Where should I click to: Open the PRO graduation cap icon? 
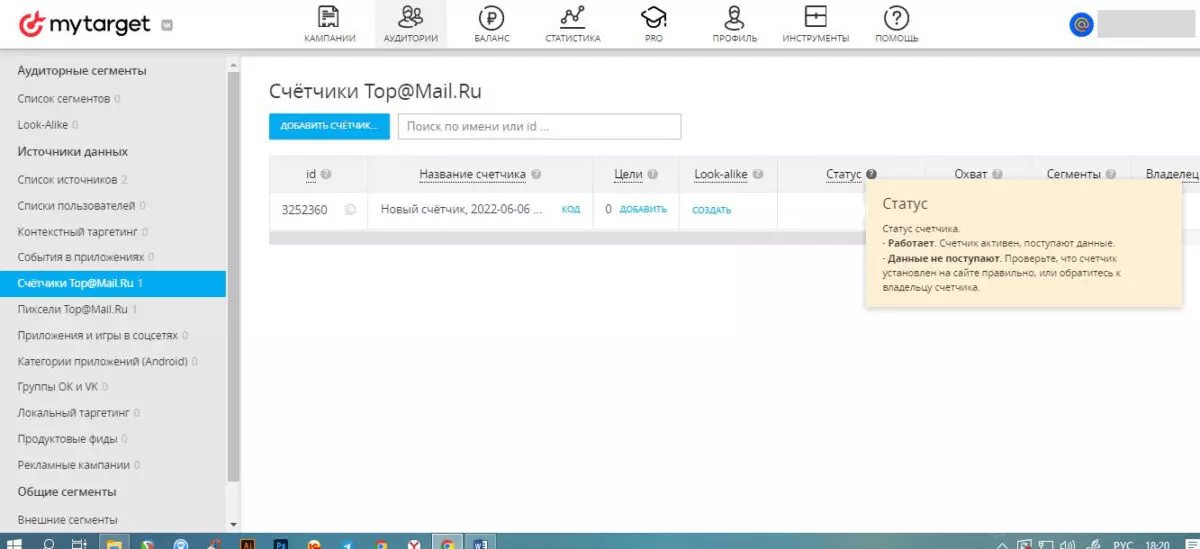[x=653, y=17]
